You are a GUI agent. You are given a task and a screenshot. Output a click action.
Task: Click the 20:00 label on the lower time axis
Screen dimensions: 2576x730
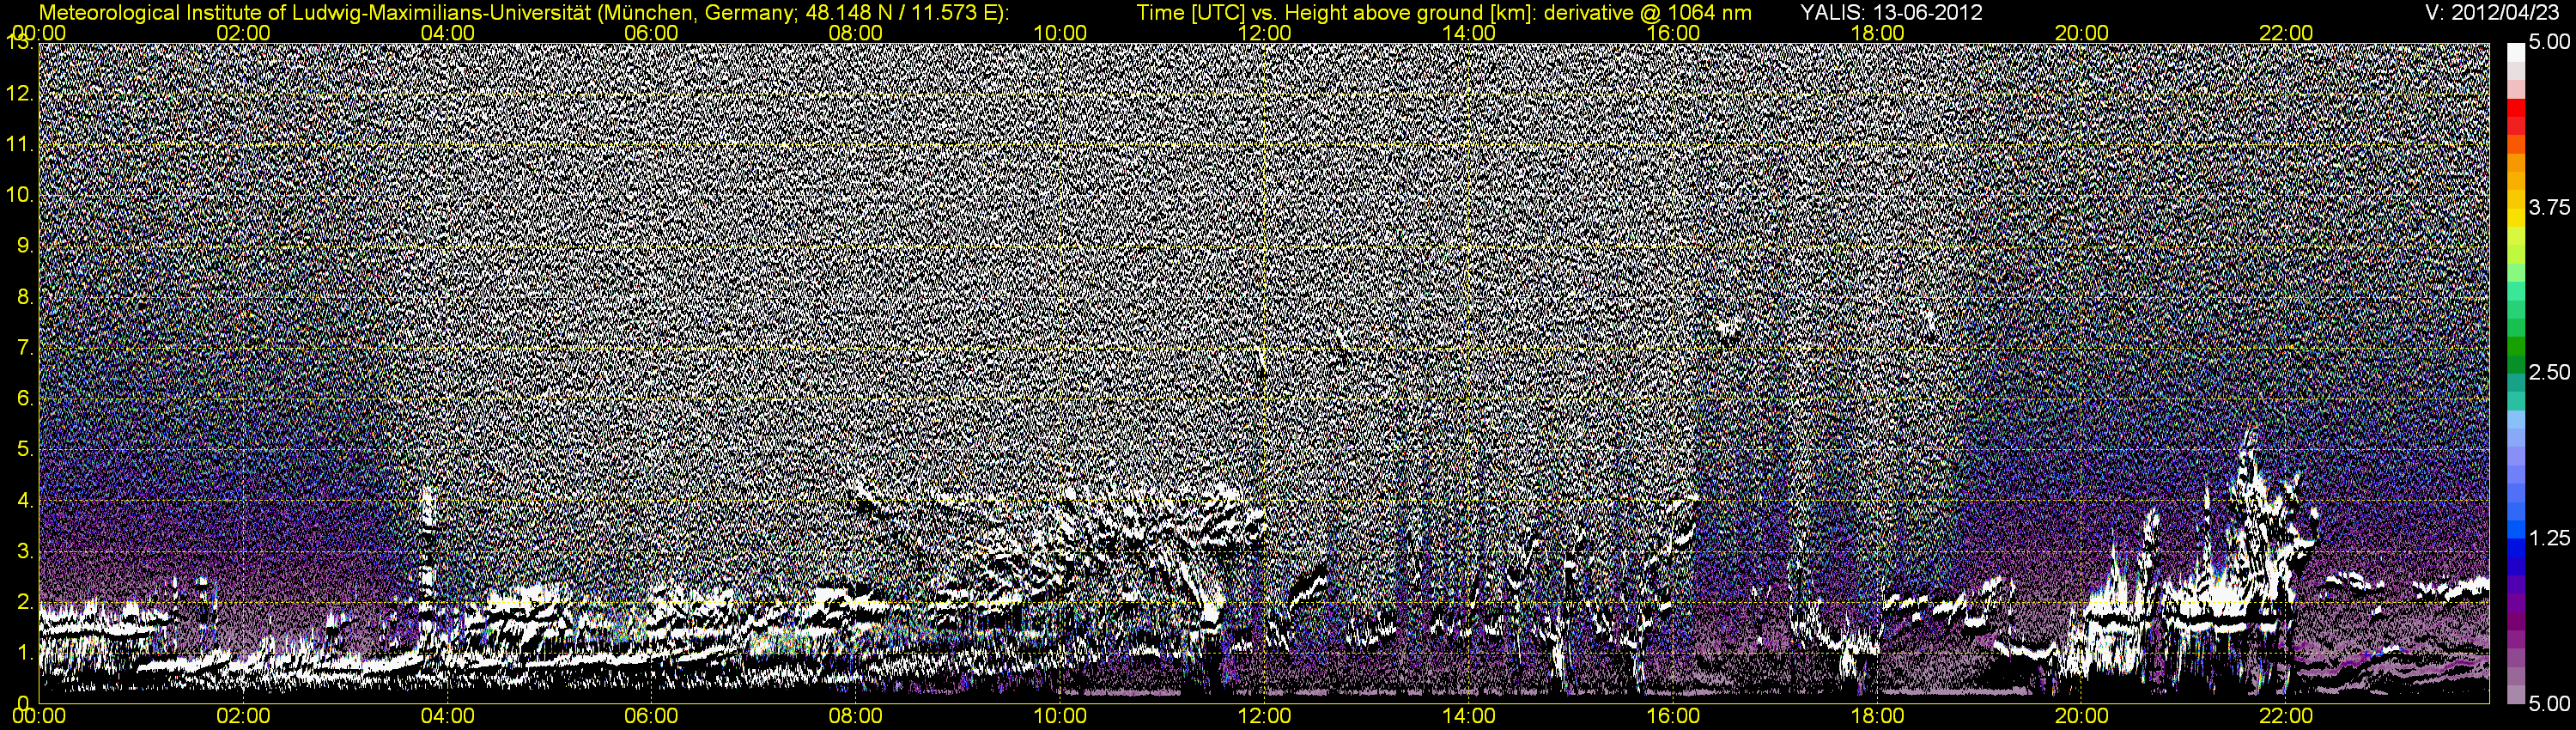pos(2081,716)
